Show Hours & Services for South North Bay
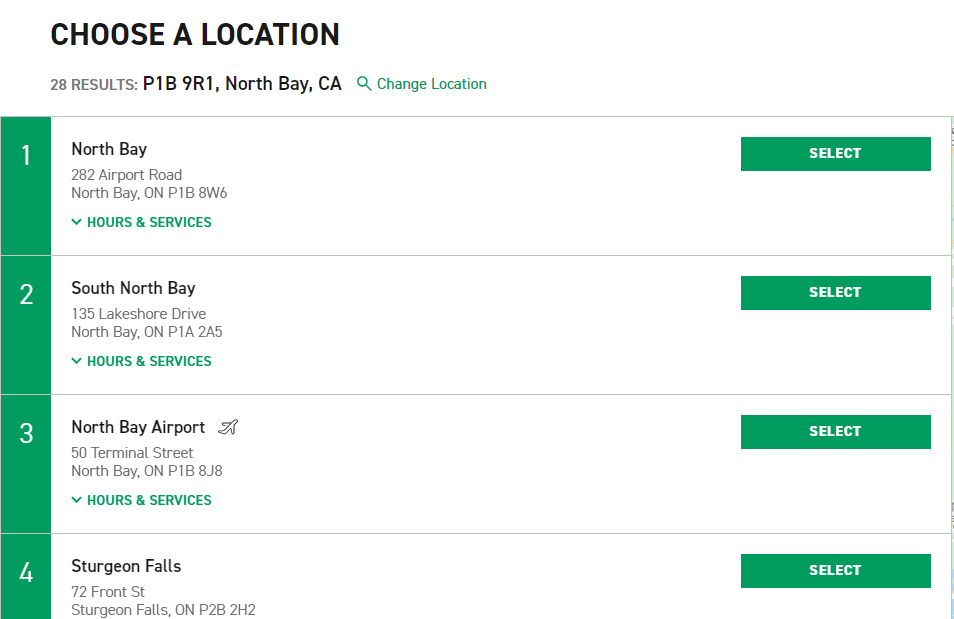The image size is (954, 619). pyautogui.click(x=141, y=361)
